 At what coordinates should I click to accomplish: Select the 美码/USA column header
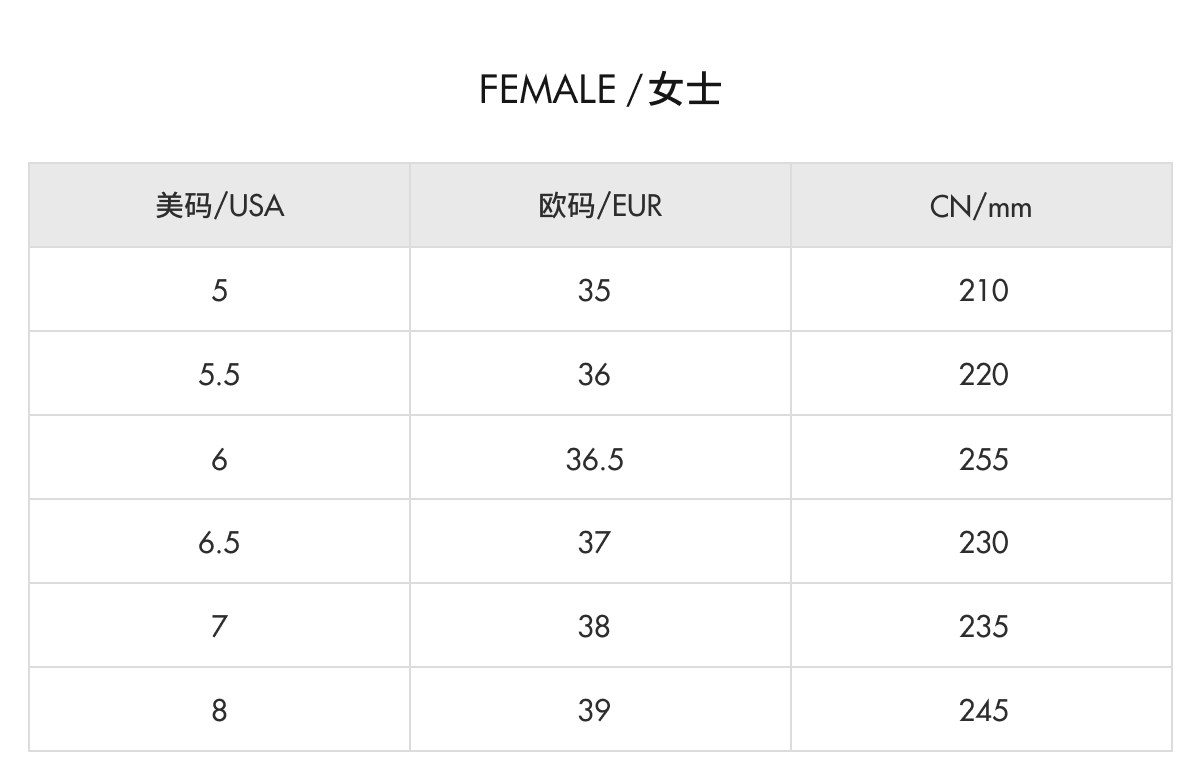click(219, 206)
